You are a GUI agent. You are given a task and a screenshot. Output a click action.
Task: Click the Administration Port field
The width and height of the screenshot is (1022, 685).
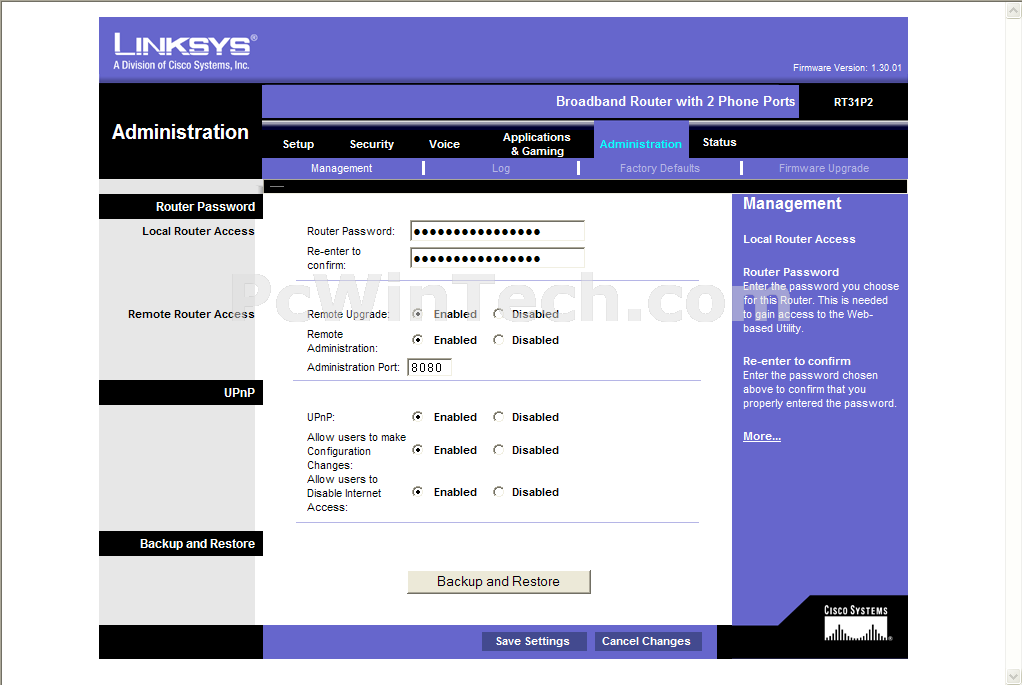(430, 368)
